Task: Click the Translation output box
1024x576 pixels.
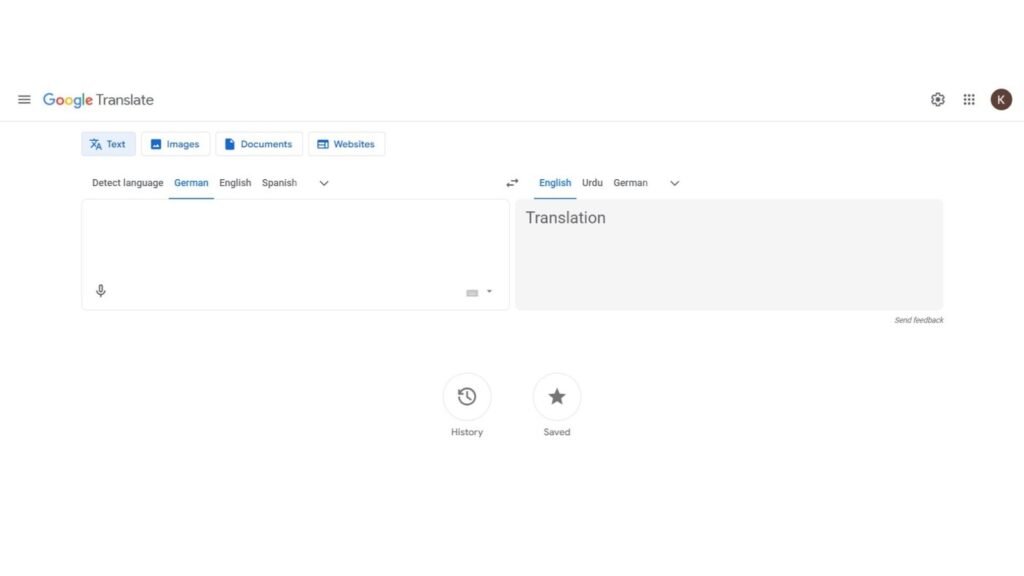Action: 729,255
